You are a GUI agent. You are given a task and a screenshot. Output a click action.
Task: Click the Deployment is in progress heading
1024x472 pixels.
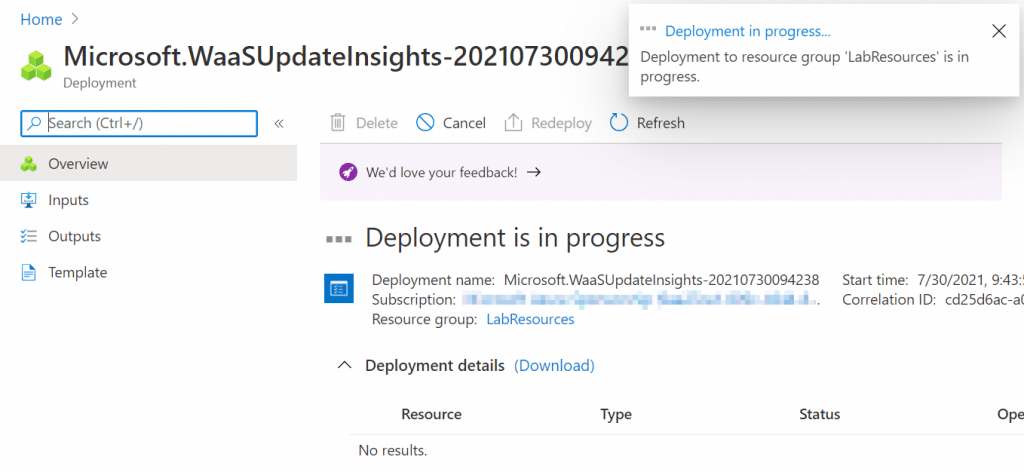(515, 238)
